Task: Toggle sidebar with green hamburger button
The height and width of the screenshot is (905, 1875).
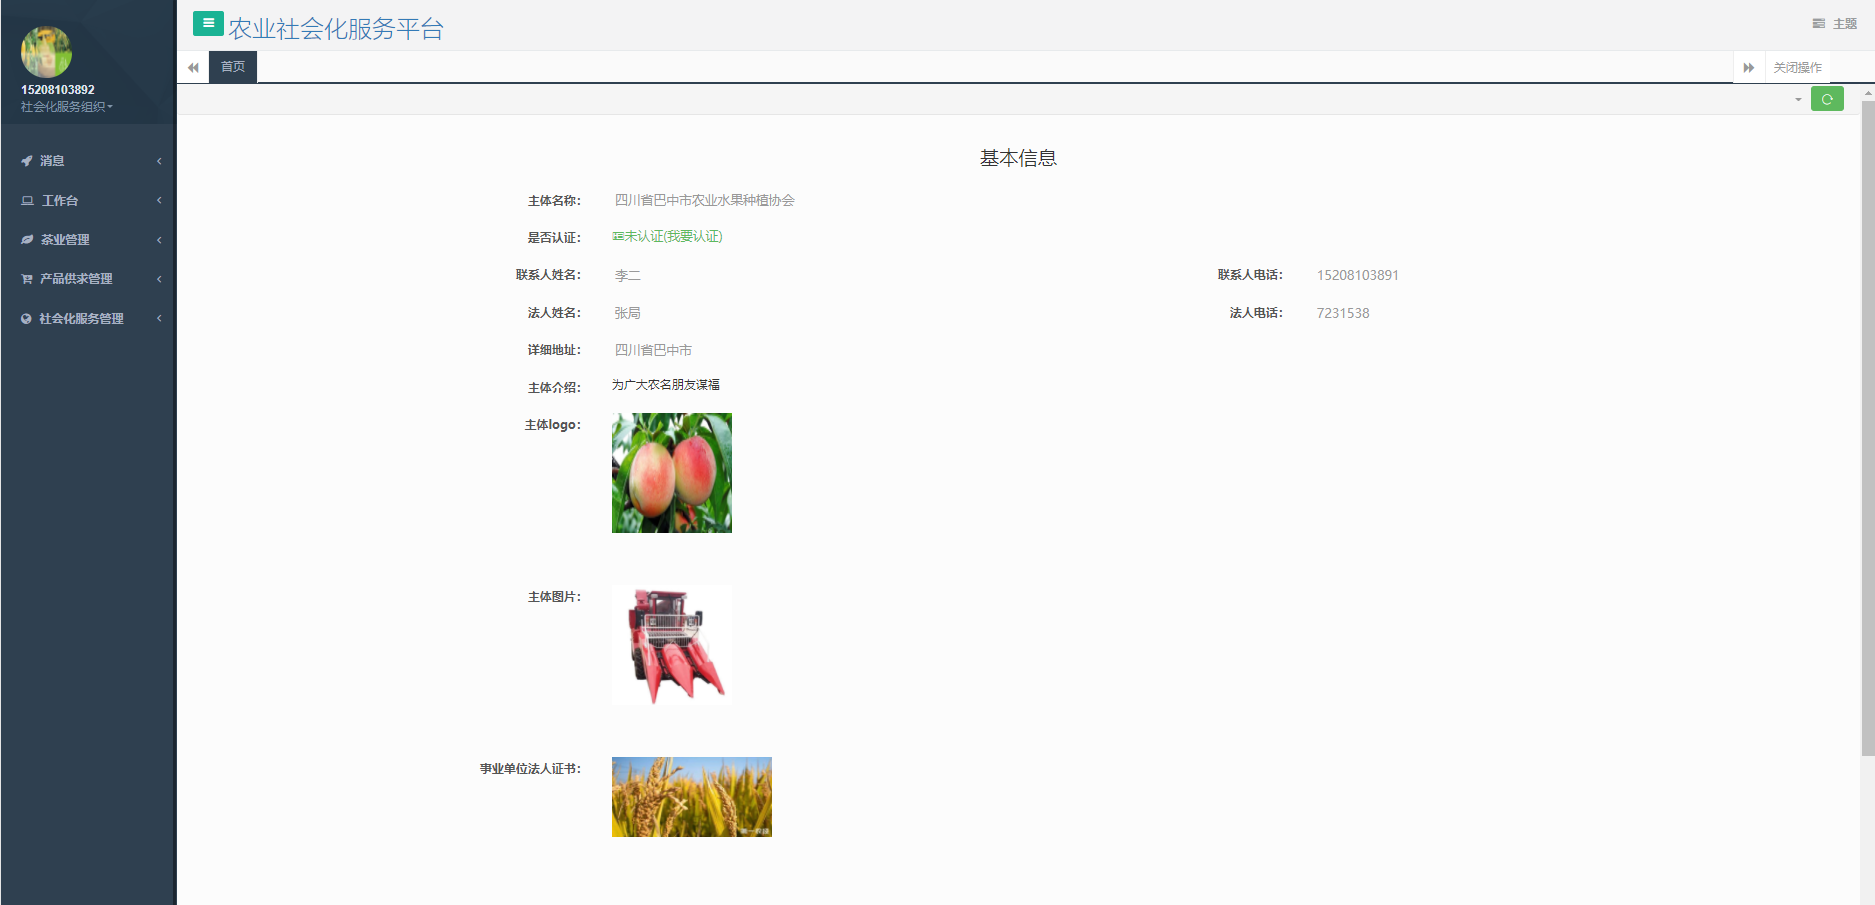Action: coord(208,23)
